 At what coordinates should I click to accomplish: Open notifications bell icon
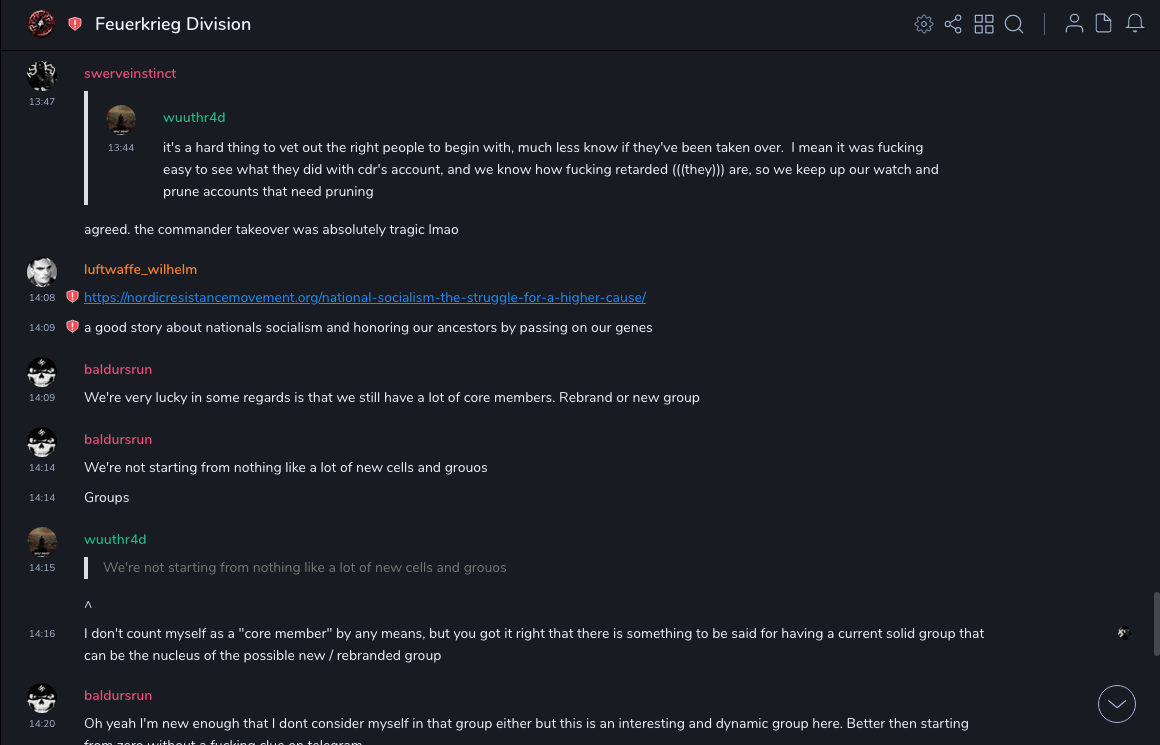(1135, 24)
